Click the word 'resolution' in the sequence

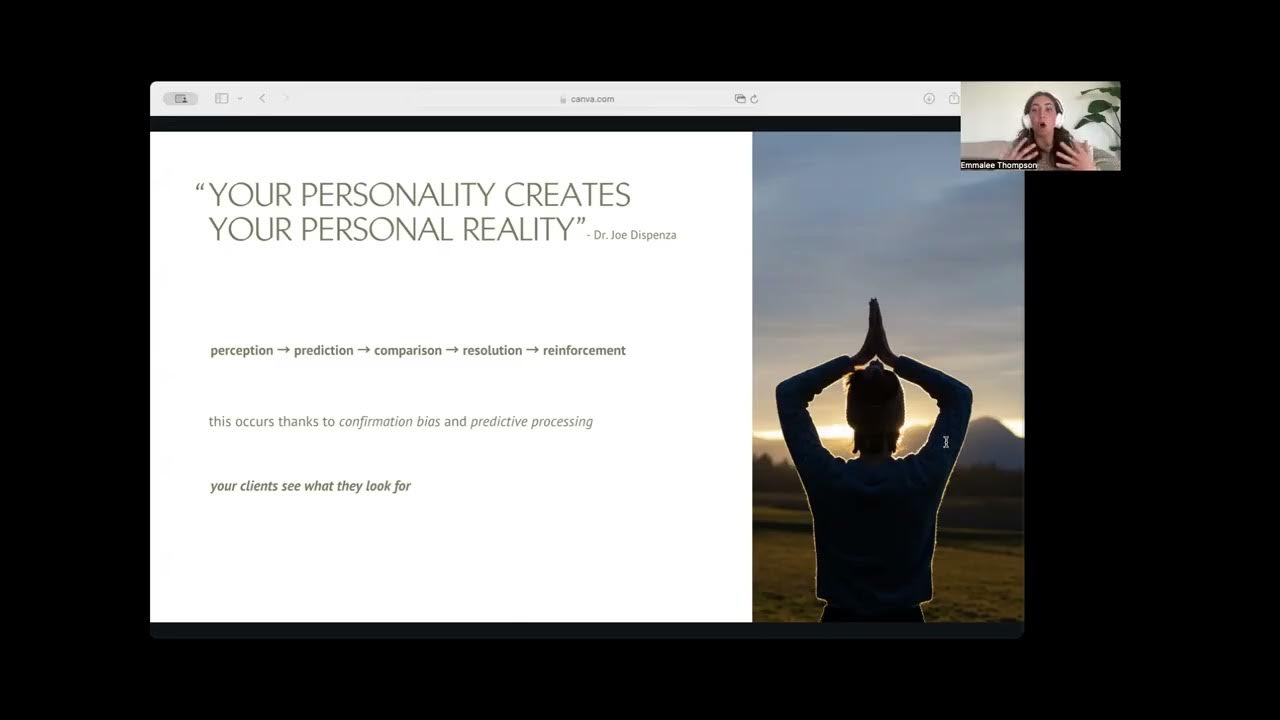tap(492, 351)
